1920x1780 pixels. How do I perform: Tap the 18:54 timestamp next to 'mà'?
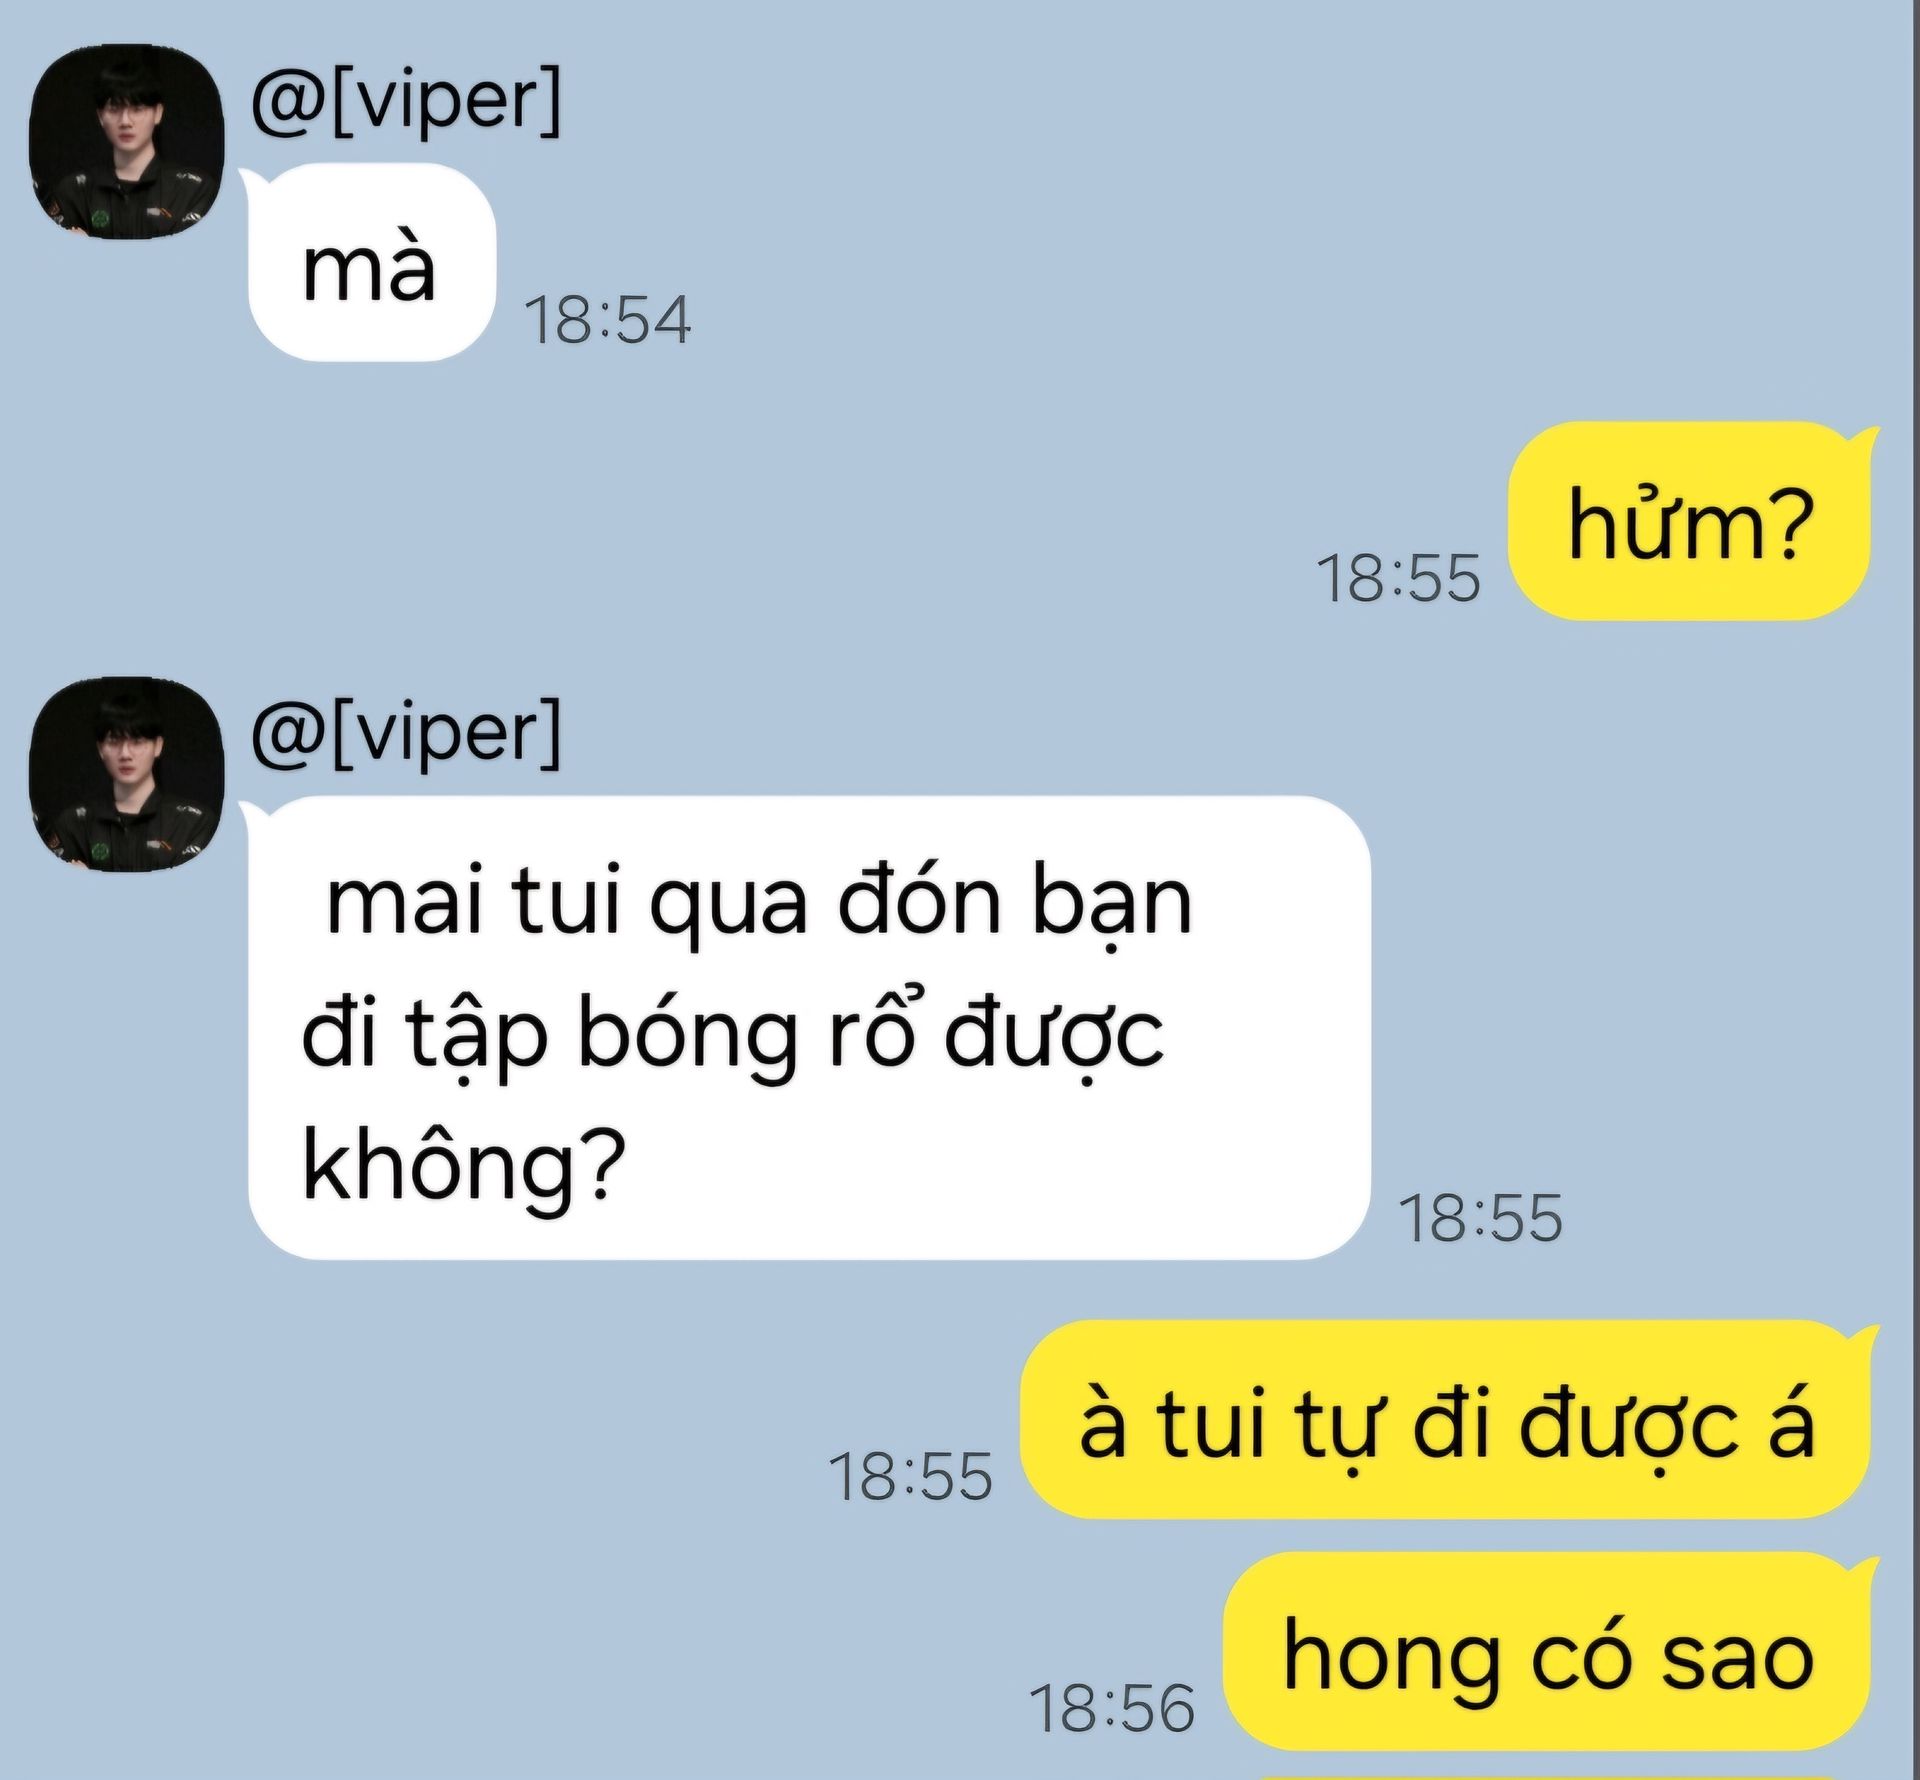pos(608,321)
